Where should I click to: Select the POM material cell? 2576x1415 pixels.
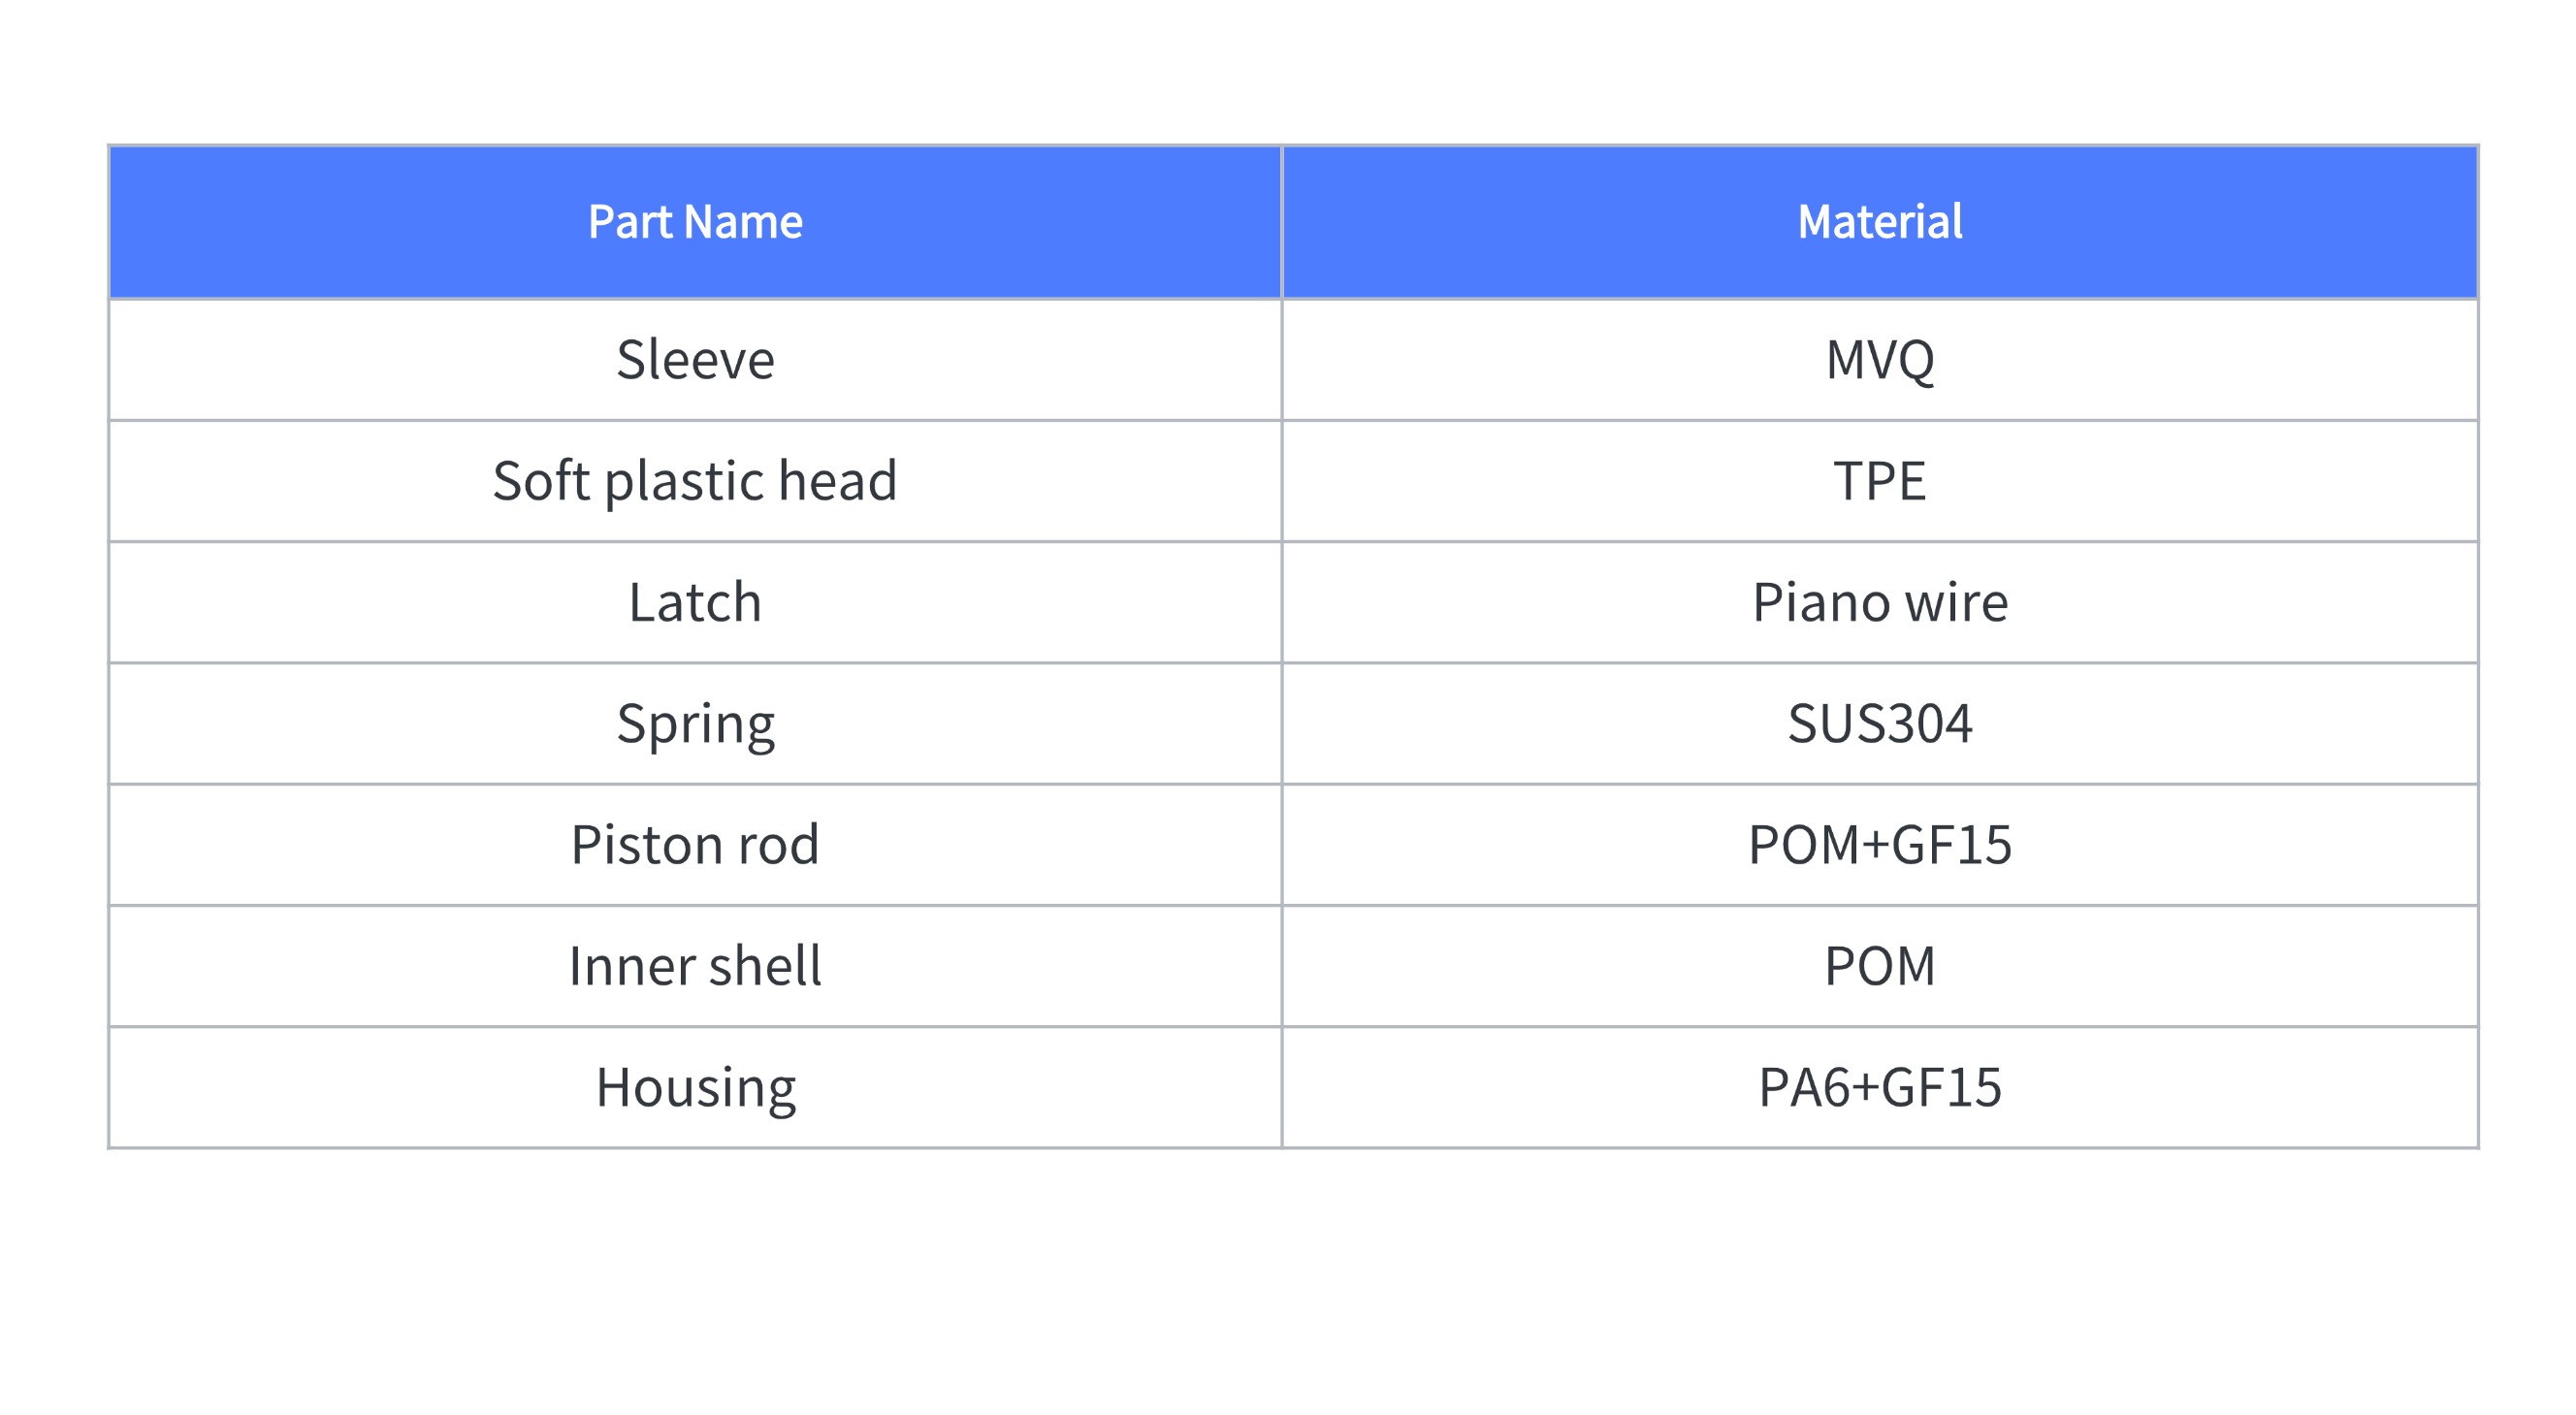[x=1880, y=966]
